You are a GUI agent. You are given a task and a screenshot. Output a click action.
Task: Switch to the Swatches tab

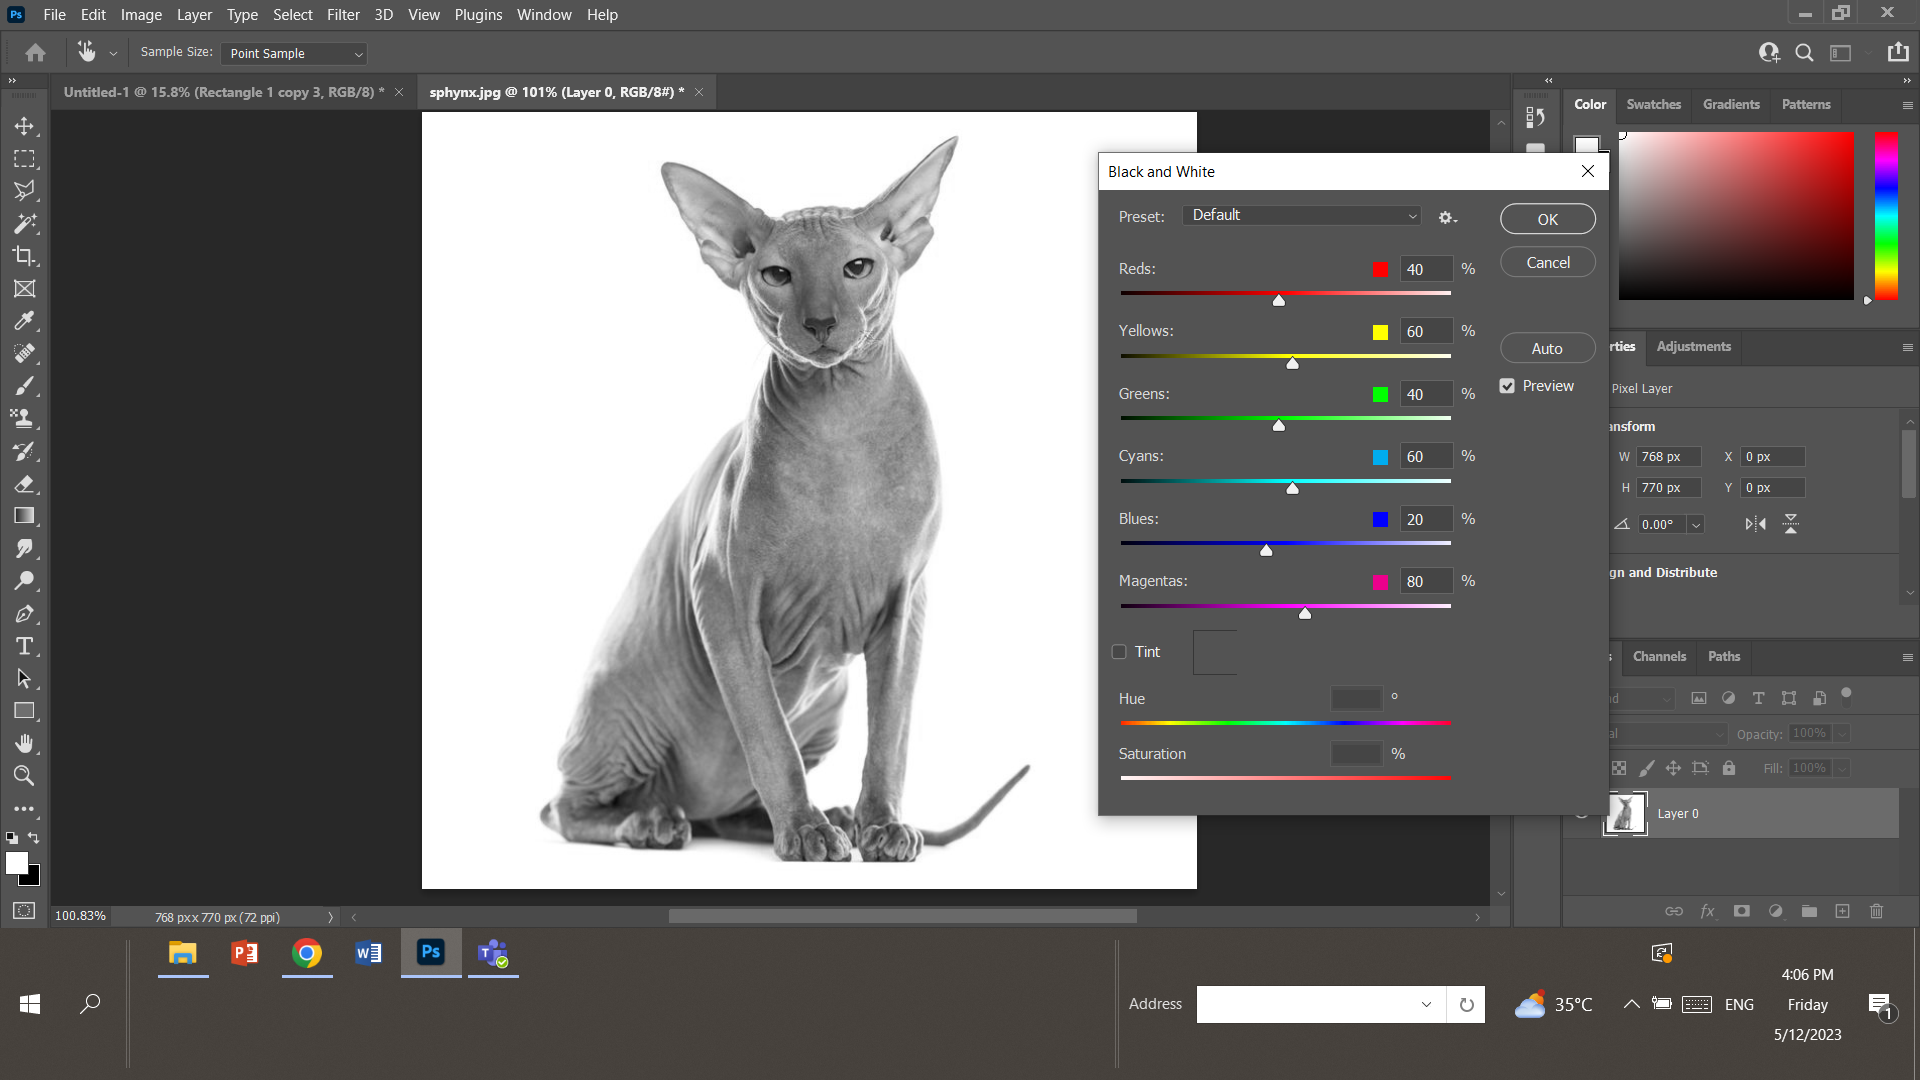click(1653, 105)
